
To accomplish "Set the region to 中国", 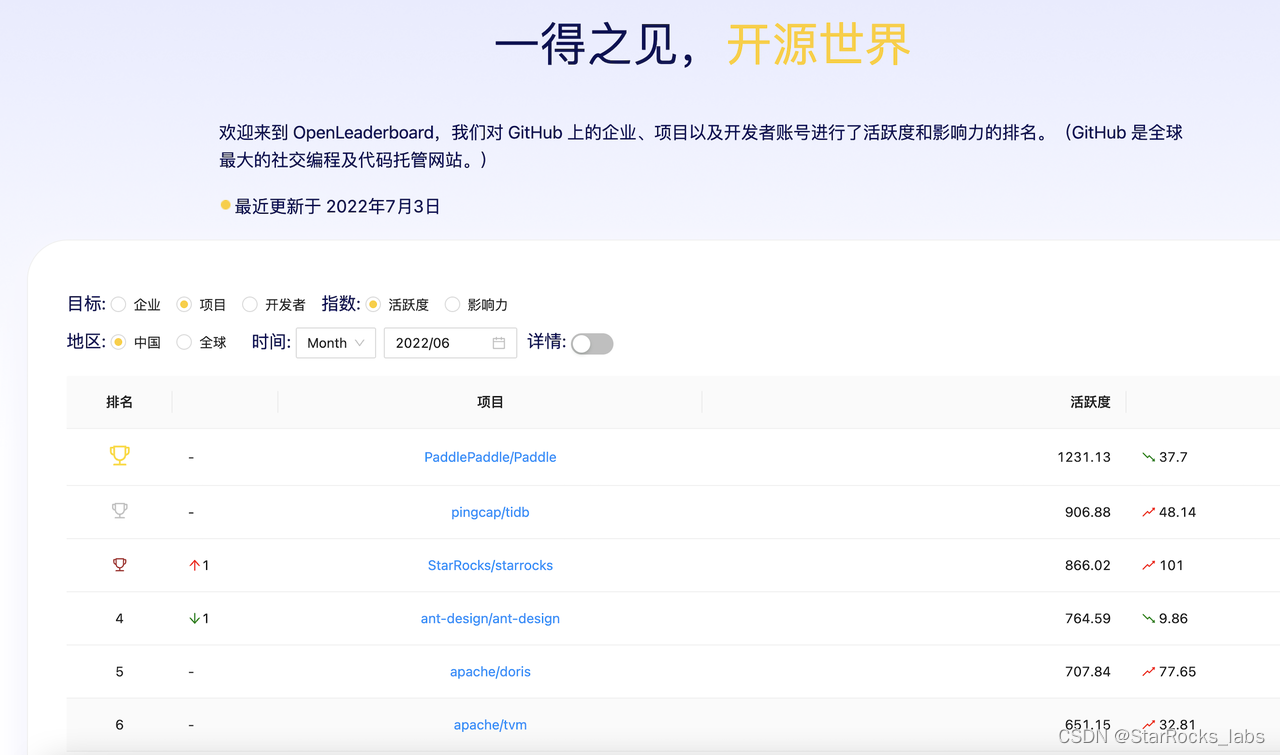I will (119, 342).
